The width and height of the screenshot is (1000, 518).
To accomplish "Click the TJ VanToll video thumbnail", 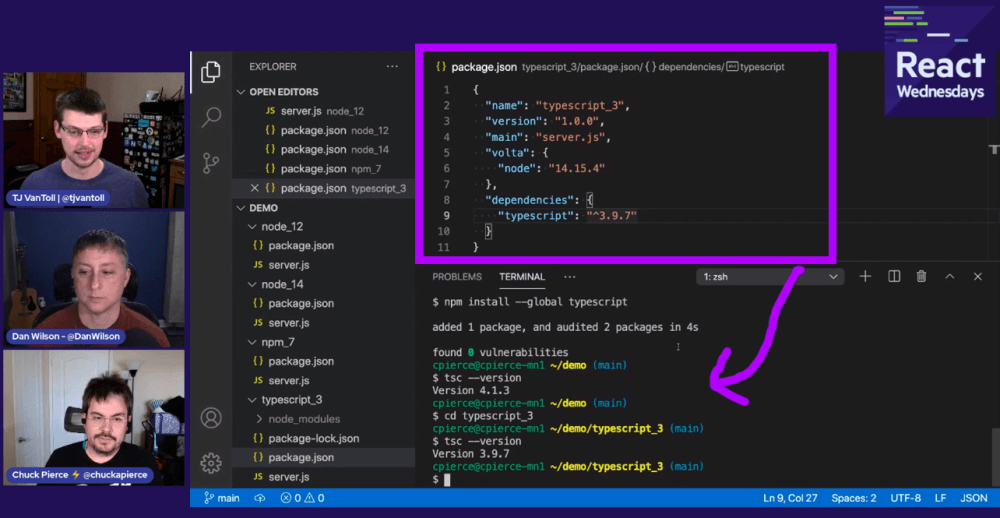I will point(94,140).
